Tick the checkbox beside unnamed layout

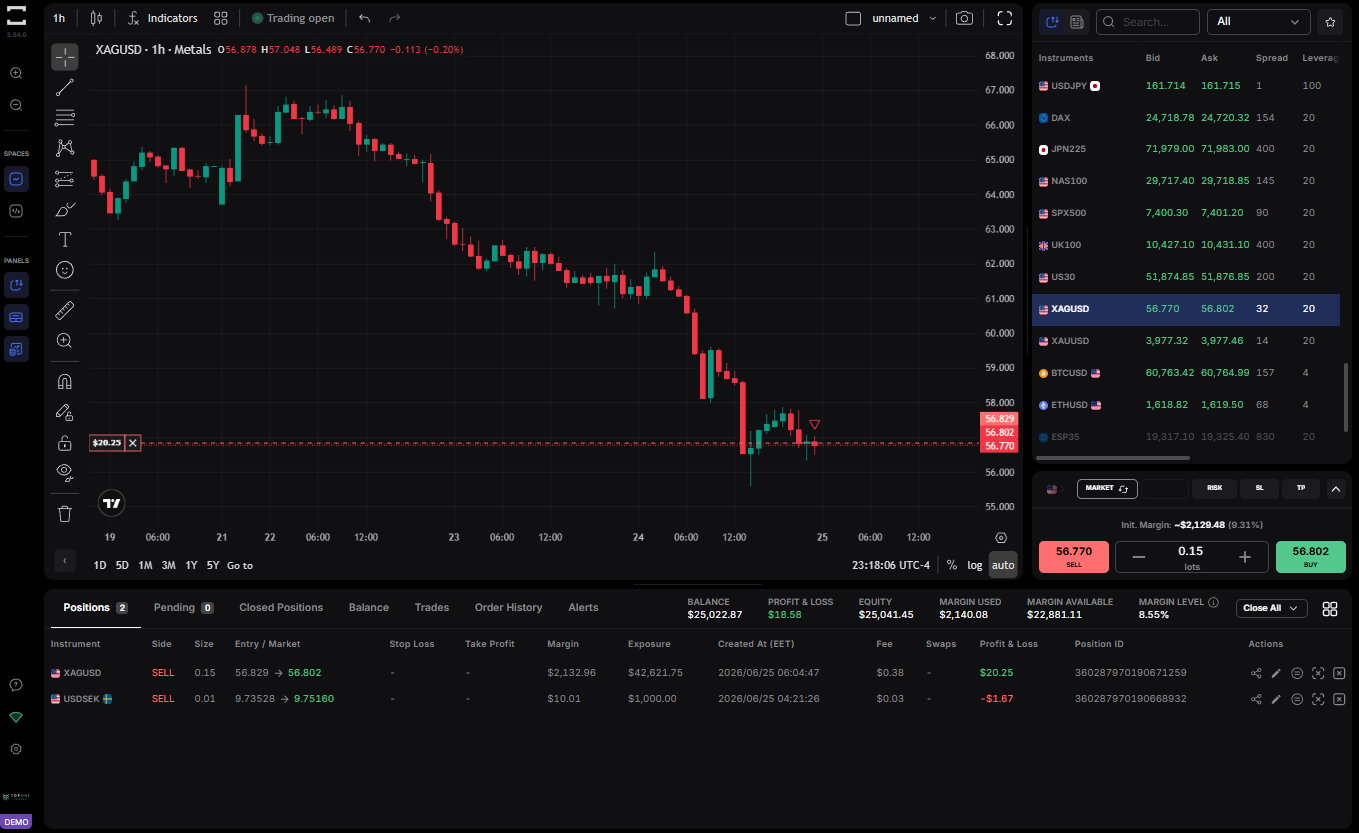(x=853, y=18)
